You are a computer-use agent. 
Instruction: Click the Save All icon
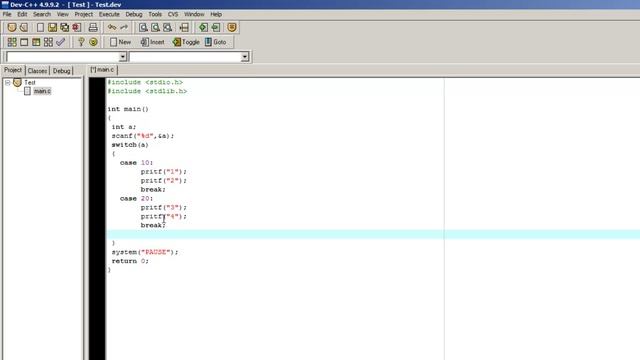tap(64, 27)
